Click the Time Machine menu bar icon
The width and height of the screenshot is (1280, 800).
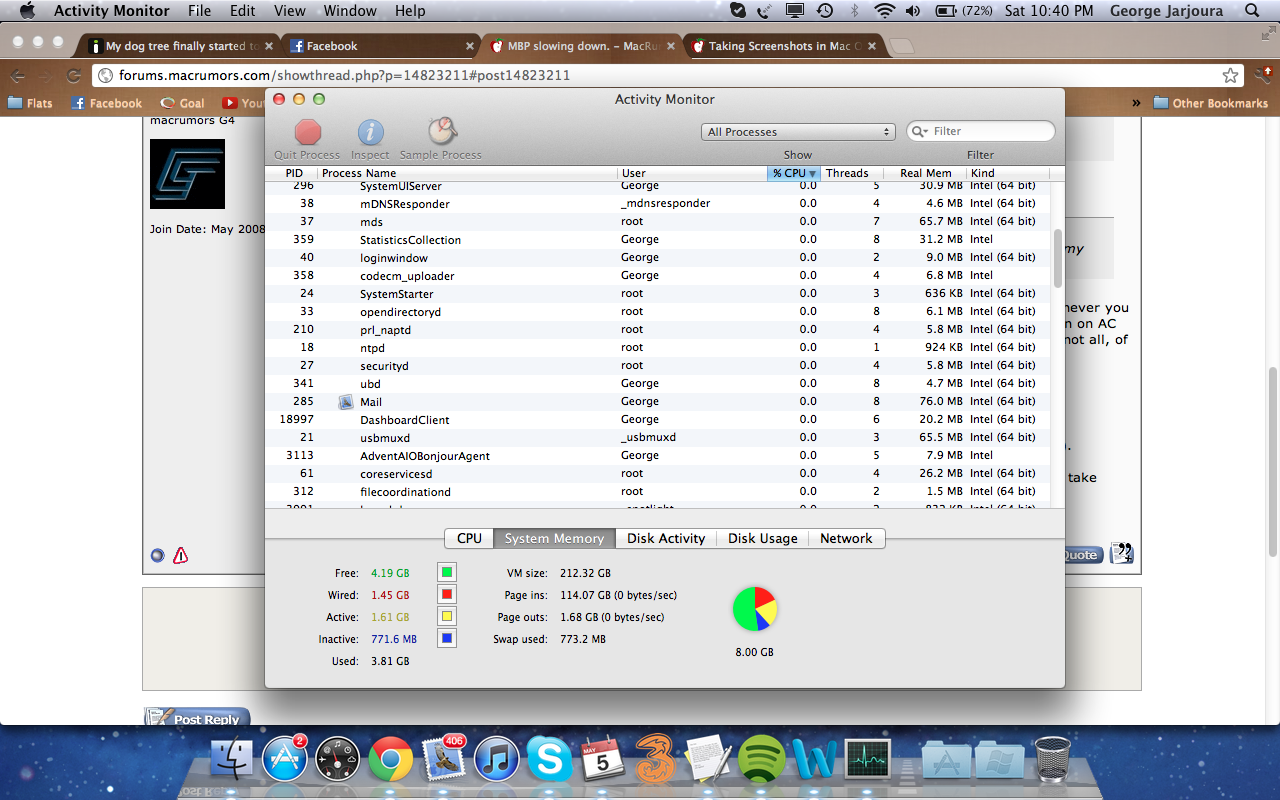825,11
